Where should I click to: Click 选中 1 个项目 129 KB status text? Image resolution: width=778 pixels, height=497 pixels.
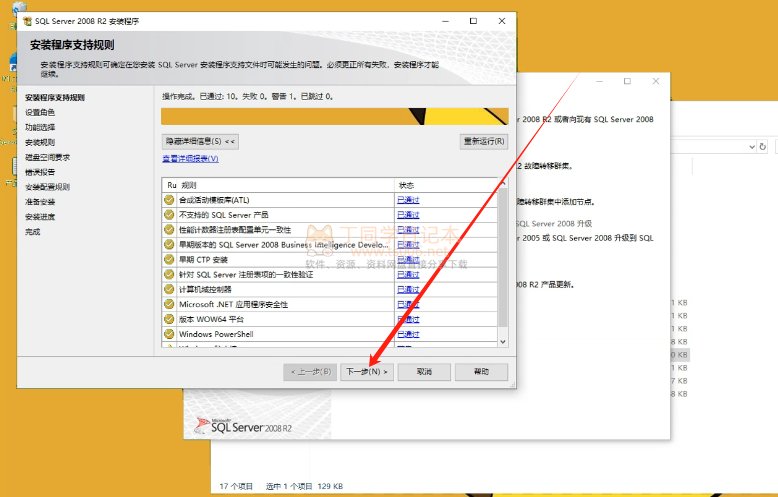point(305,486)
